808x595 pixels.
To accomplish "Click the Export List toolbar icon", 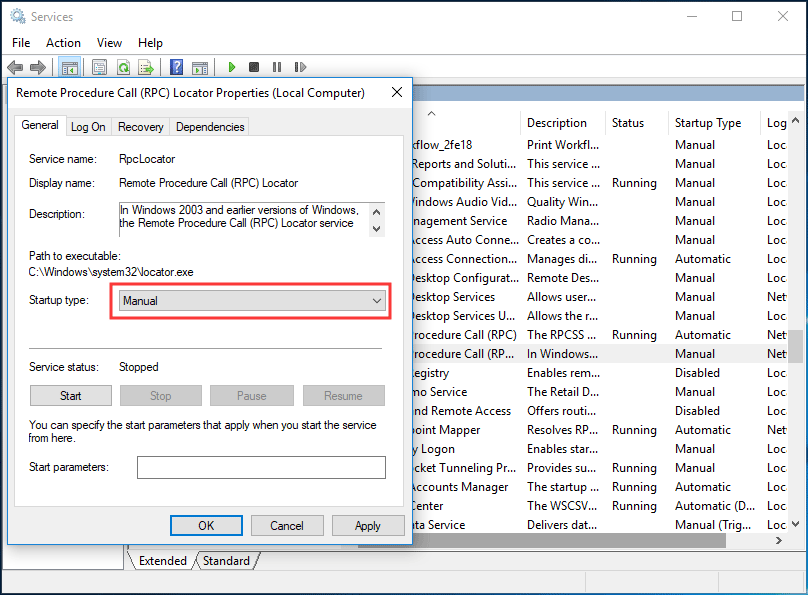I will (x=146, y=67).
